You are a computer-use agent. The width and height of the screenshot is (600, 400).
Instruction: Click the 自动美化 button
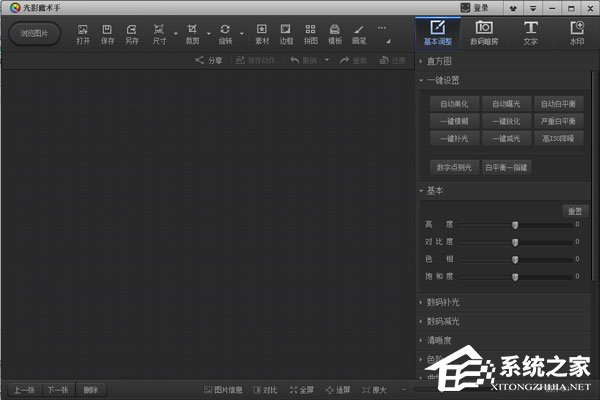455,104
